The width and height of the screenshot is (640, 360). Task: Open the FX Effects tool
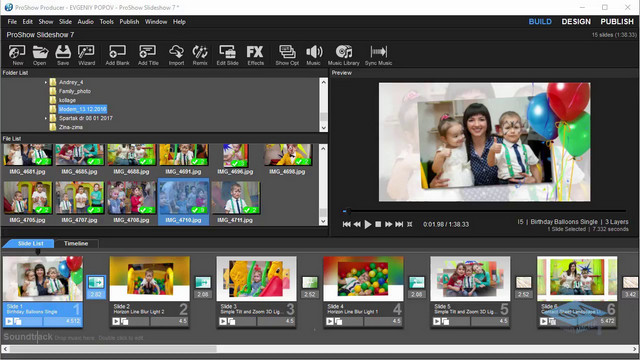tap(255, 55)
